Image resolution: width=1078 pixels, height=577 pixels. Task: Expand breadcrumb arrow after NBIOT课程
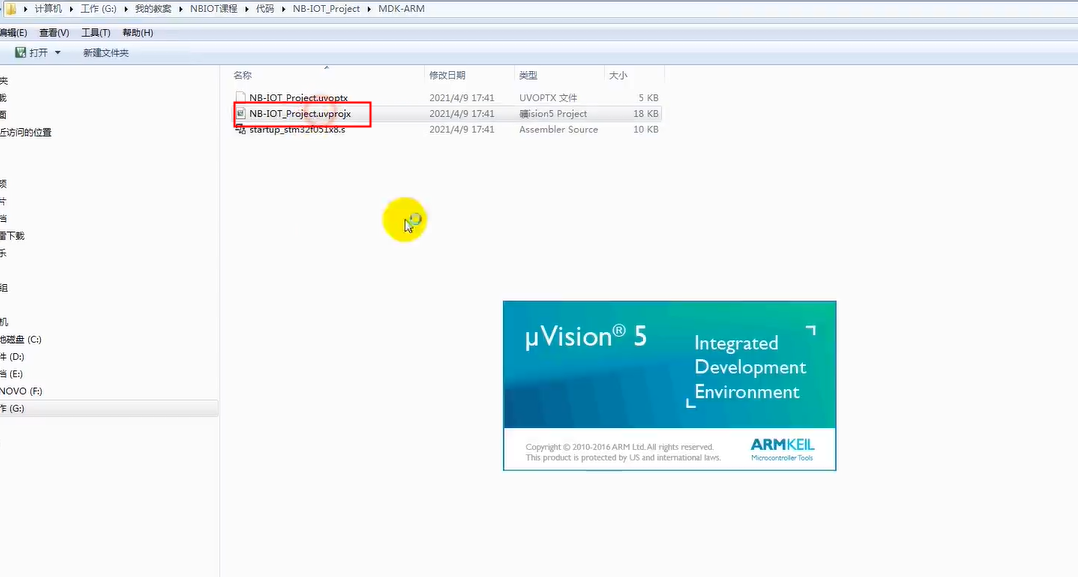click(247, 9)
